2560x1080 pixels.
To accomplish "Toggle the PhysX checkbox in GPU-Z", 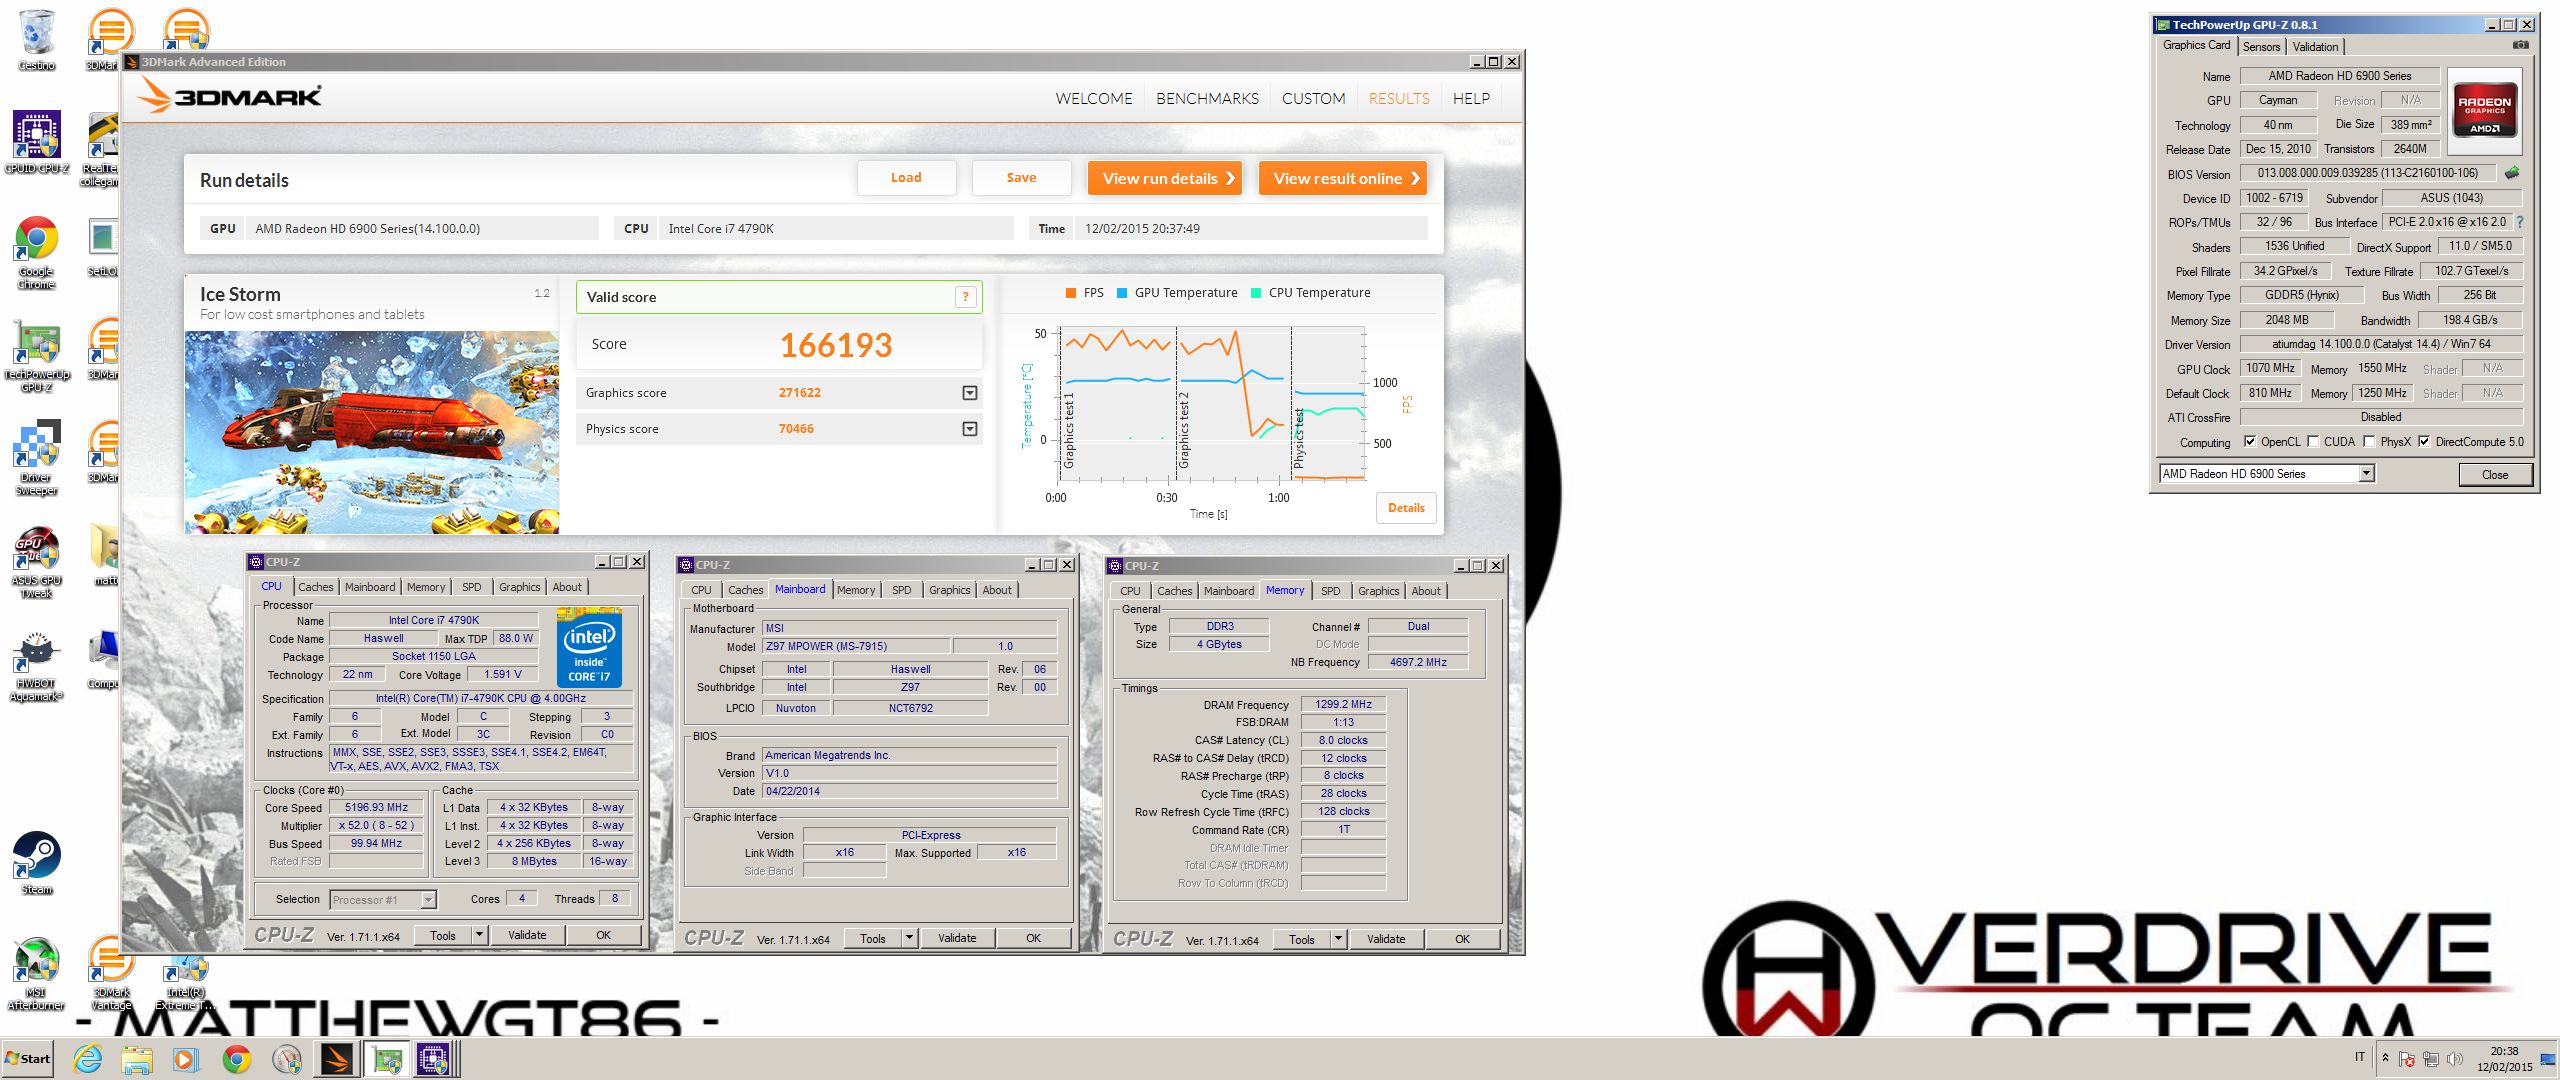I will tap(2369, 441).
